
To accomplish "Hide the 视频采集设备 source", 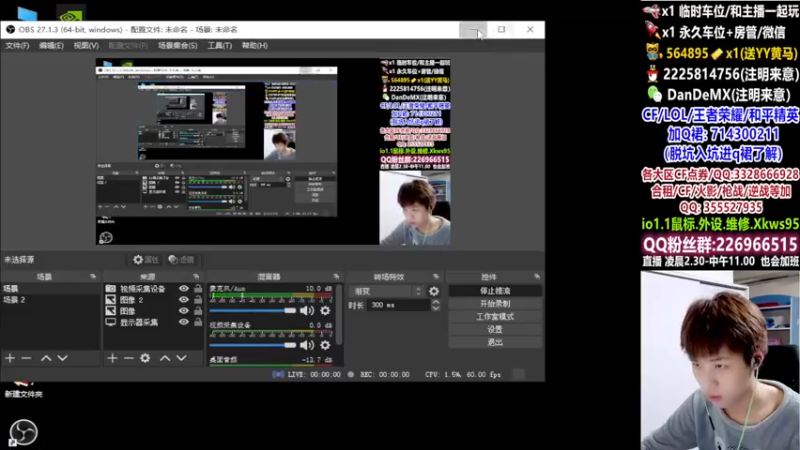I will pyautogui.click(x=184, y=289).
